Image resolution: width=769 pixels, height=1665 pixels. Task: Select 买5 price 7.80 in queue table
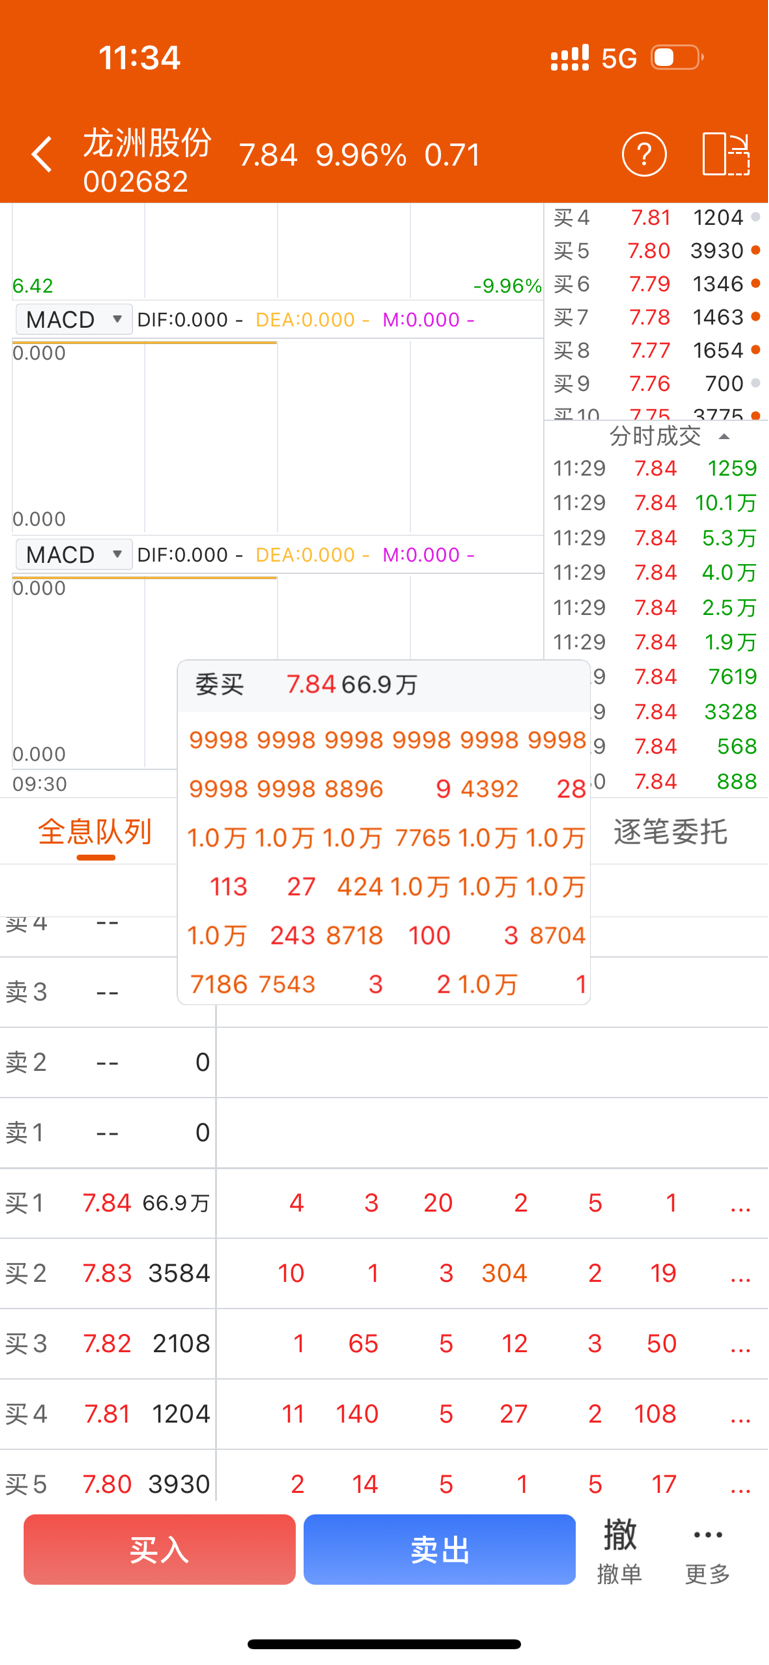point(107,1484)
